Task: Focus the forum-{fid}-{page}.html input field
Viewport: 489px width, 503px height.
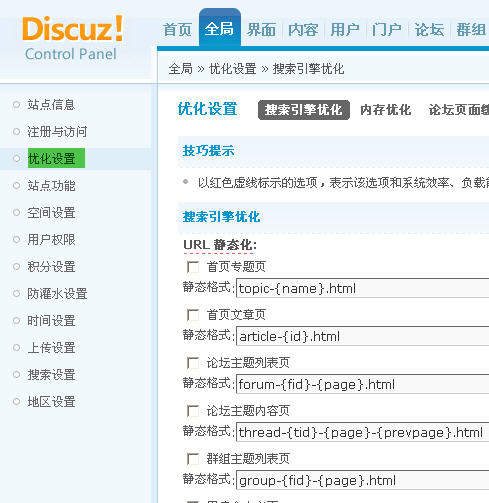Action: 363,384
